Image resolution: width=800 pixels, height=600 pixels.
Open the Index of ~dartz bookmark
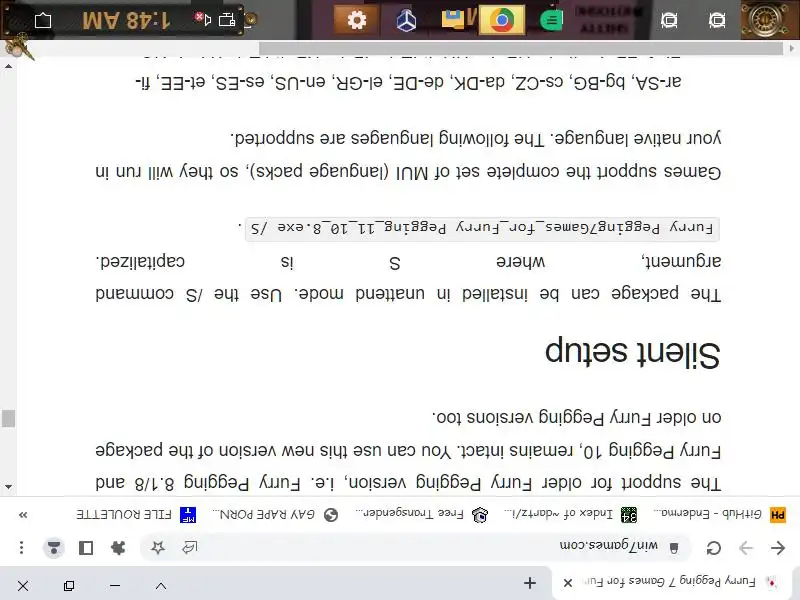pos(569,514)
